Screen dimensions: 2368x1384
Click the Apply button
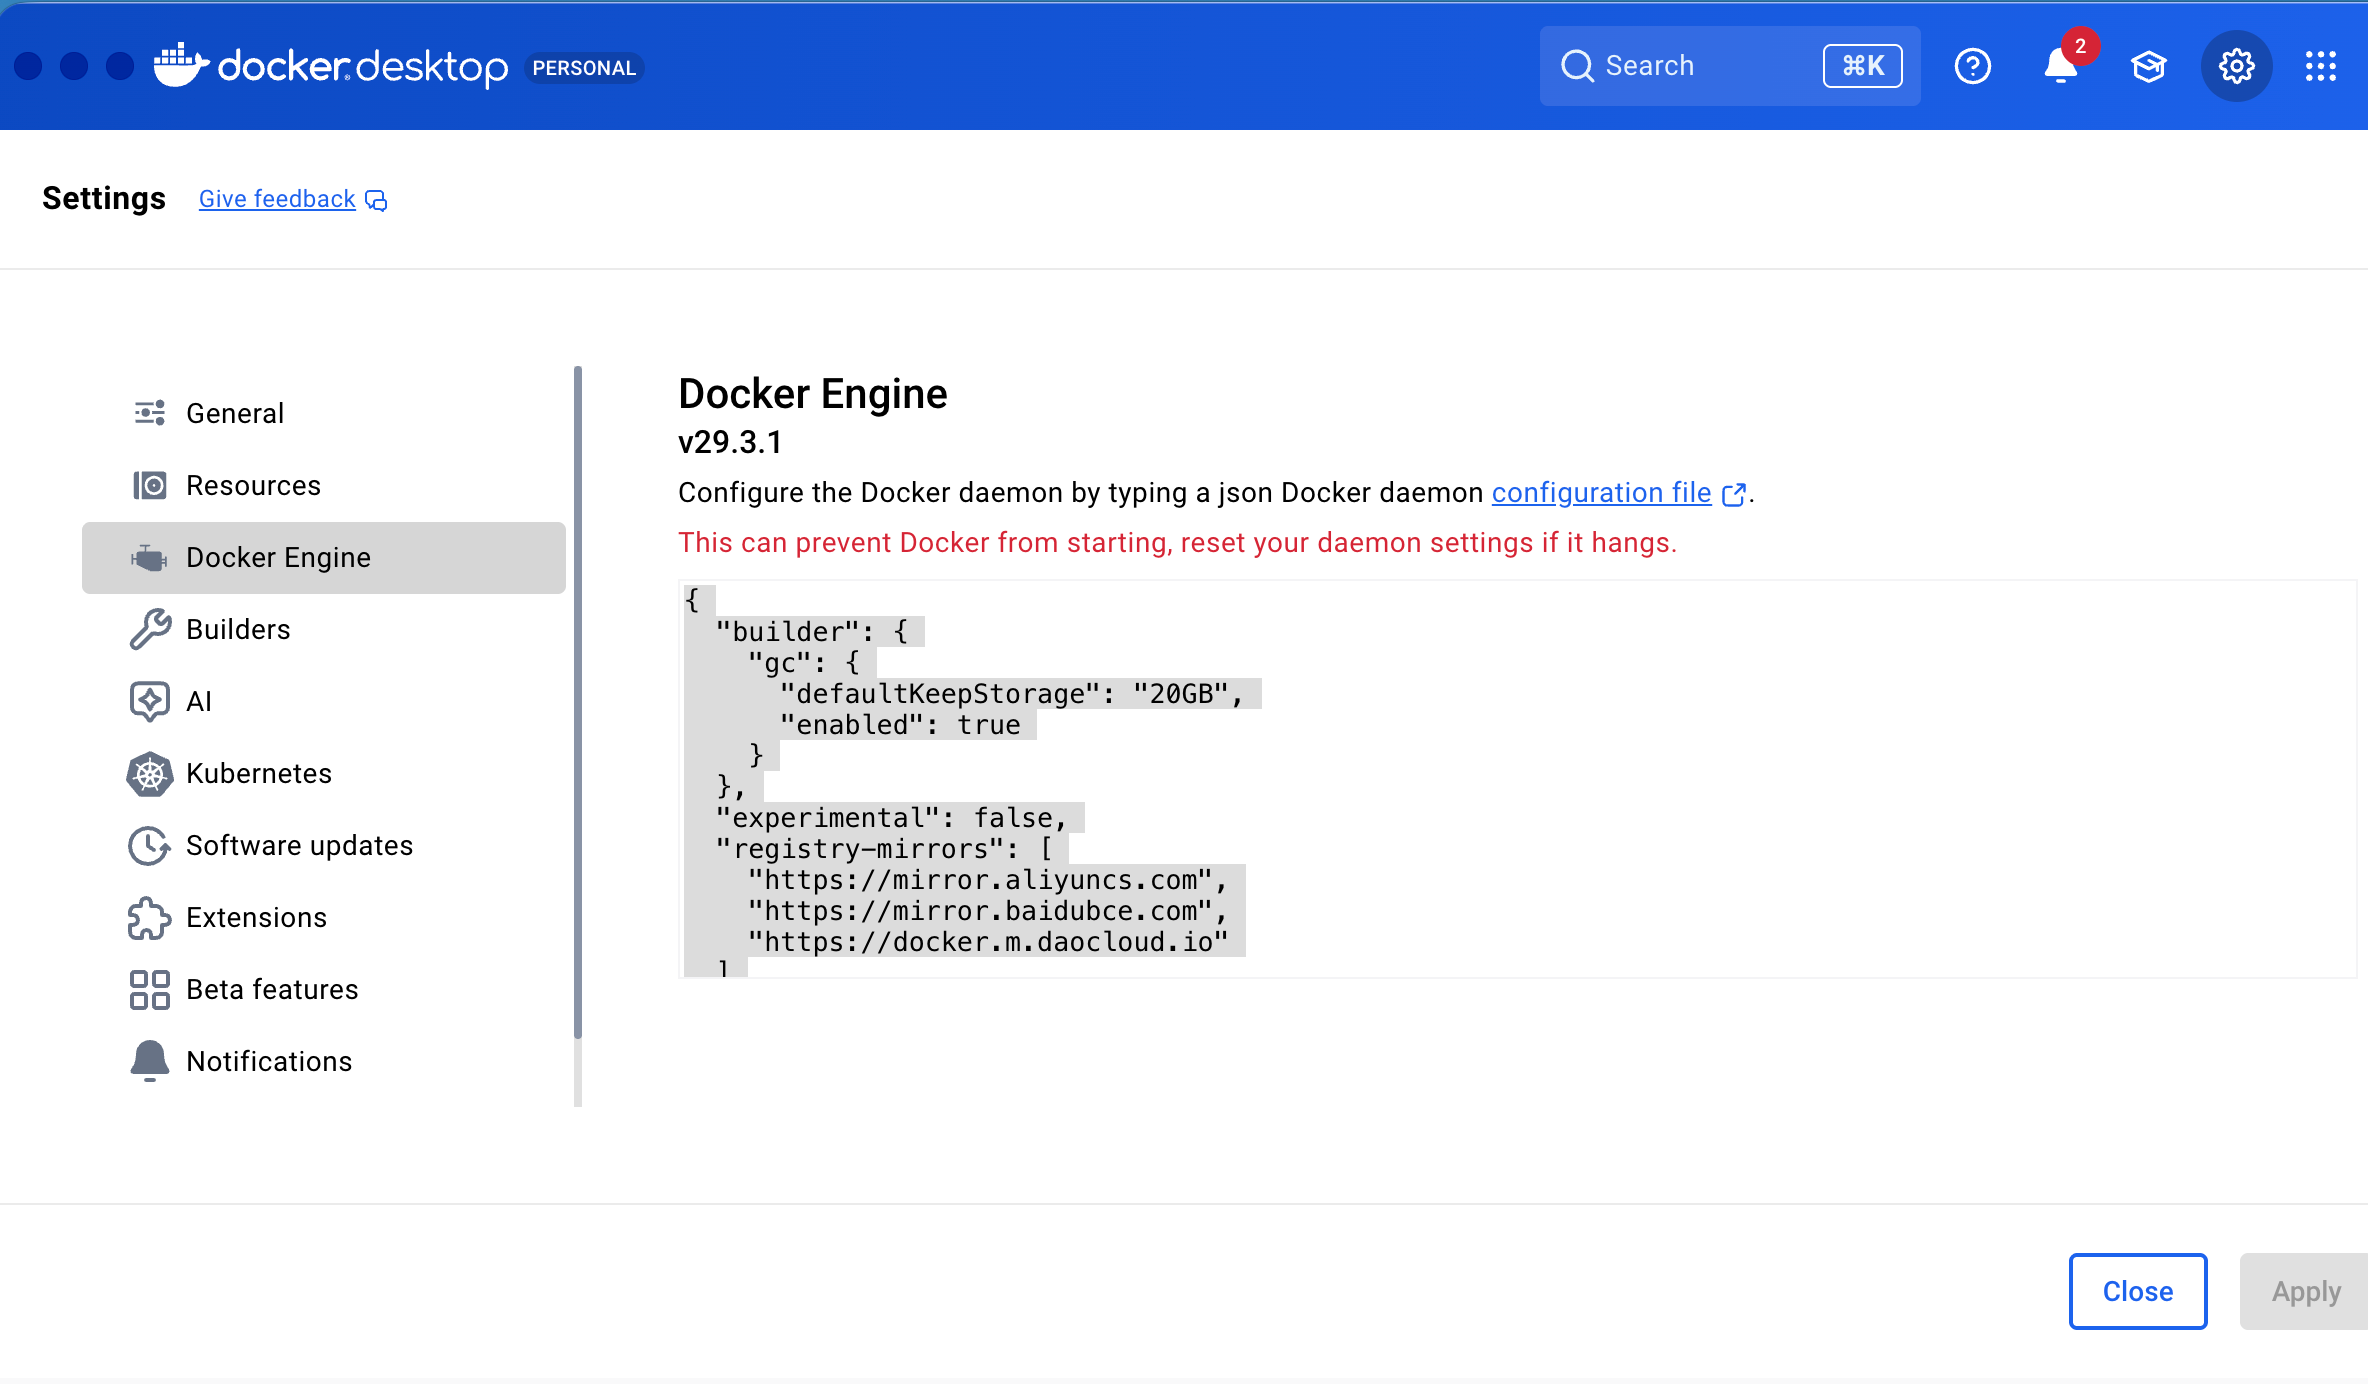2305,1291
